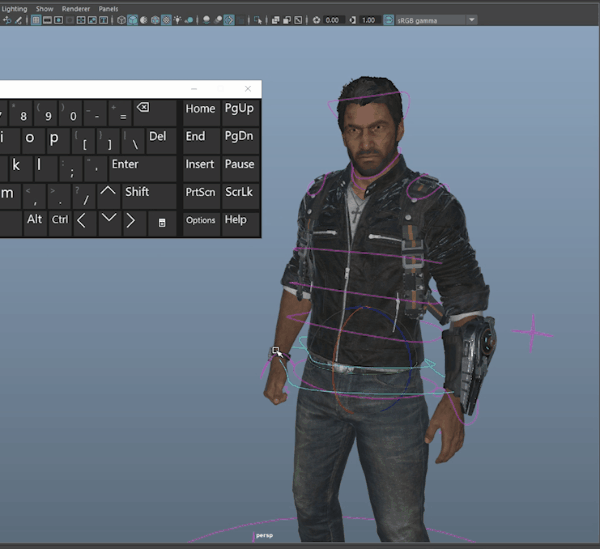Screen dimensions: 600x549
Task: Click the backspace key icon
Action: [x=155, y=113]
